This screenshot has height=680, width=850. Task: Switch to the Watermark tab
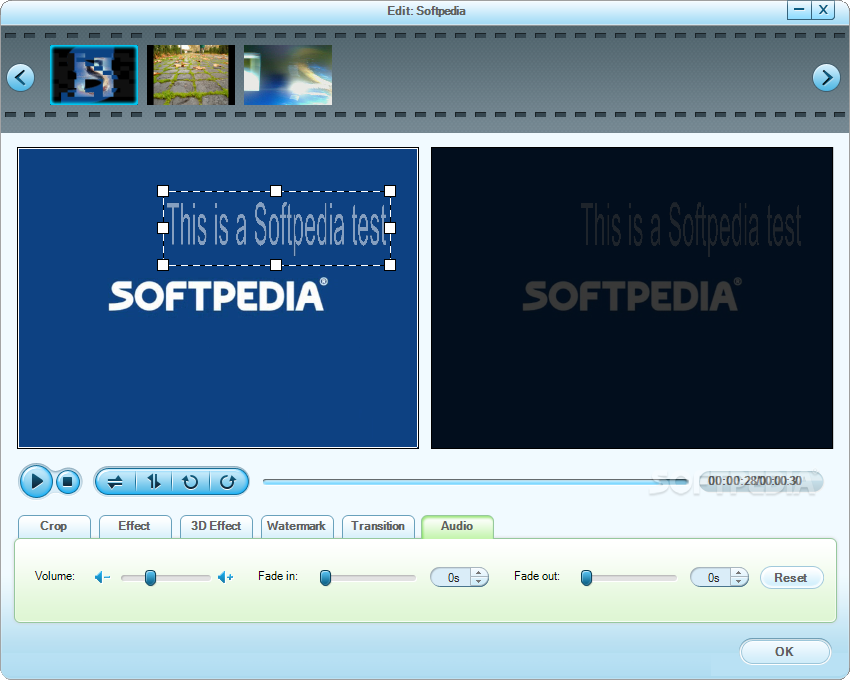[x=297, y=526]
